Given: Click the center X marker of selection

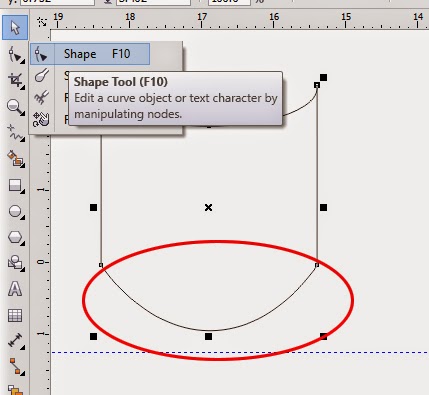Looking at the screenshot, I should pyautogui.click(x=208, y=208).
